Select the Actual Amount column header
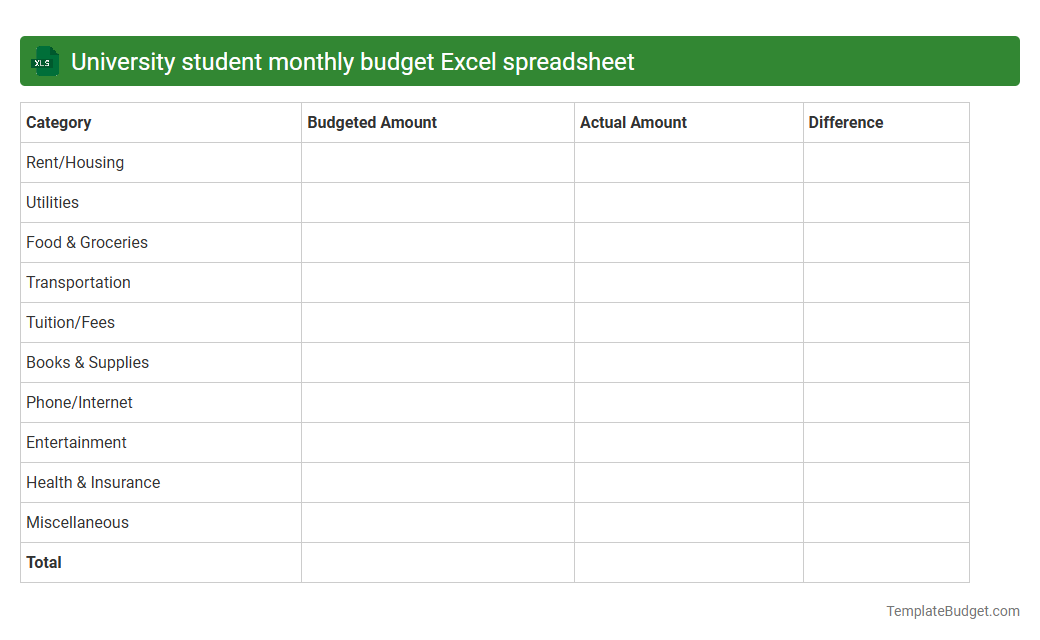 click(633, 122)
